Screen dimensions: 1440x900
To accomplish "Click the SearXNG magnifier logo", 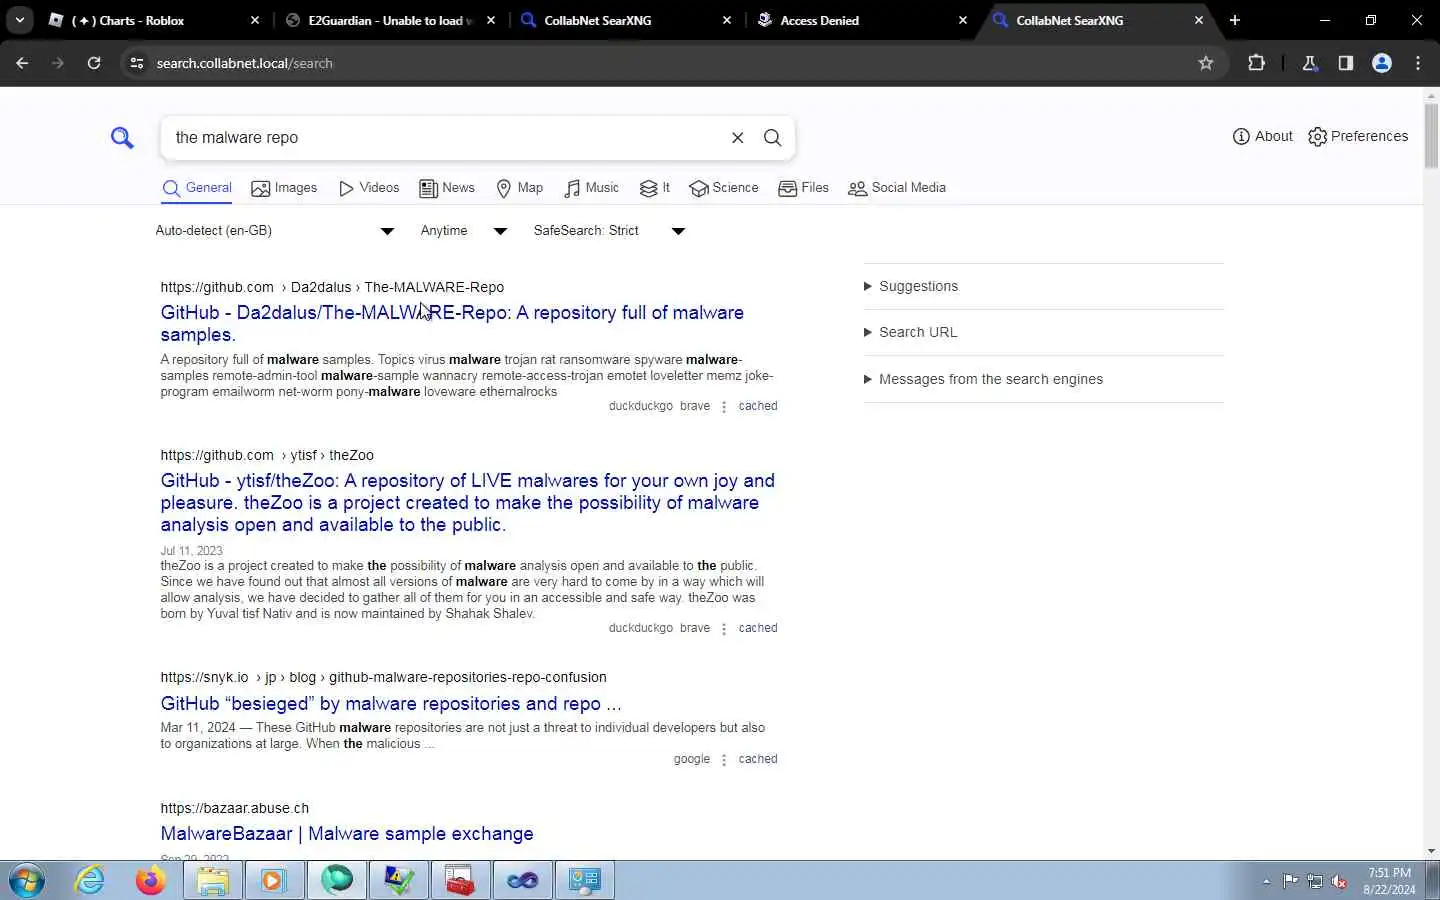I will click(122, 137).
